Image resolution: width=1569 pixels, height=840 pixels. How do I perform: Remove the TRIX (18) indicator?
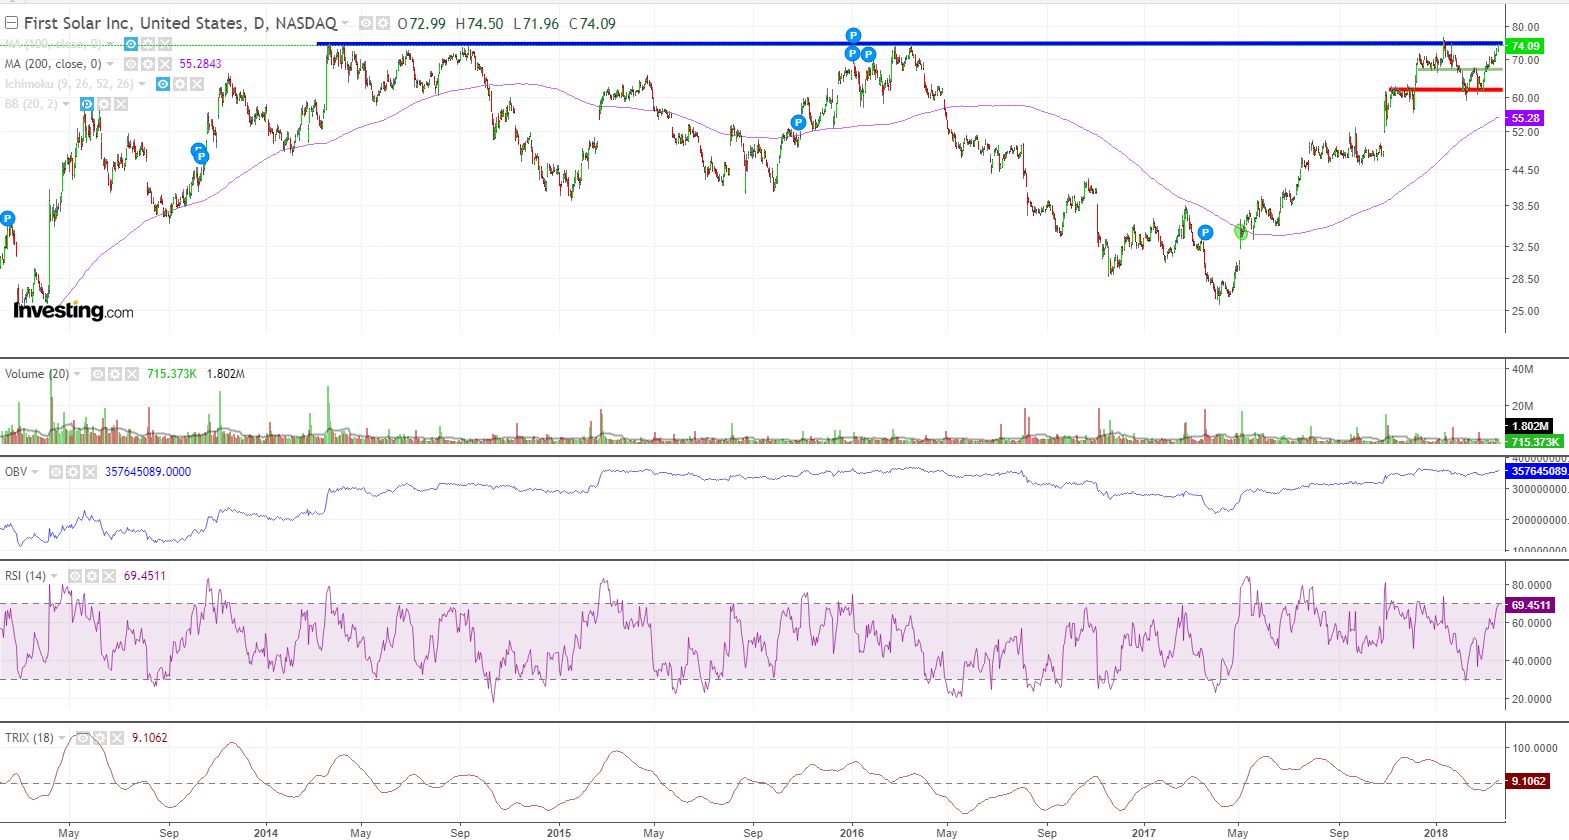117,738
